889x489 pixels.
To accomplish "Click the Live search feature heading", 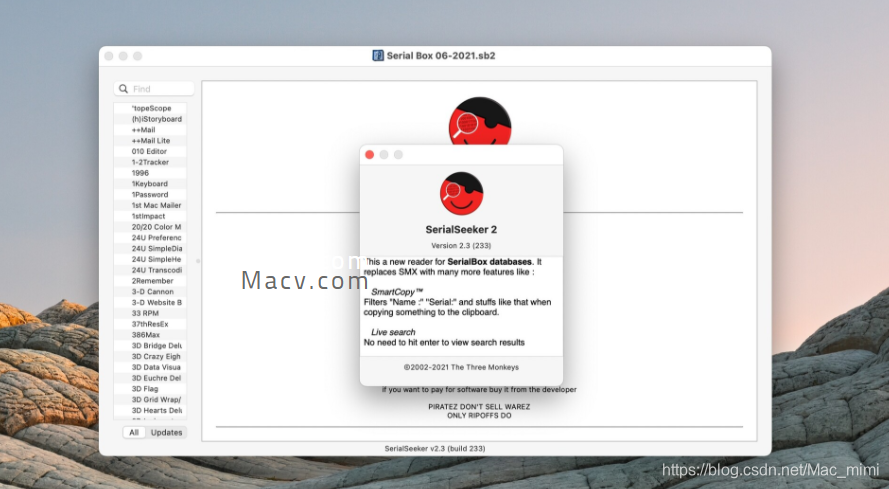I will (393, 332).
